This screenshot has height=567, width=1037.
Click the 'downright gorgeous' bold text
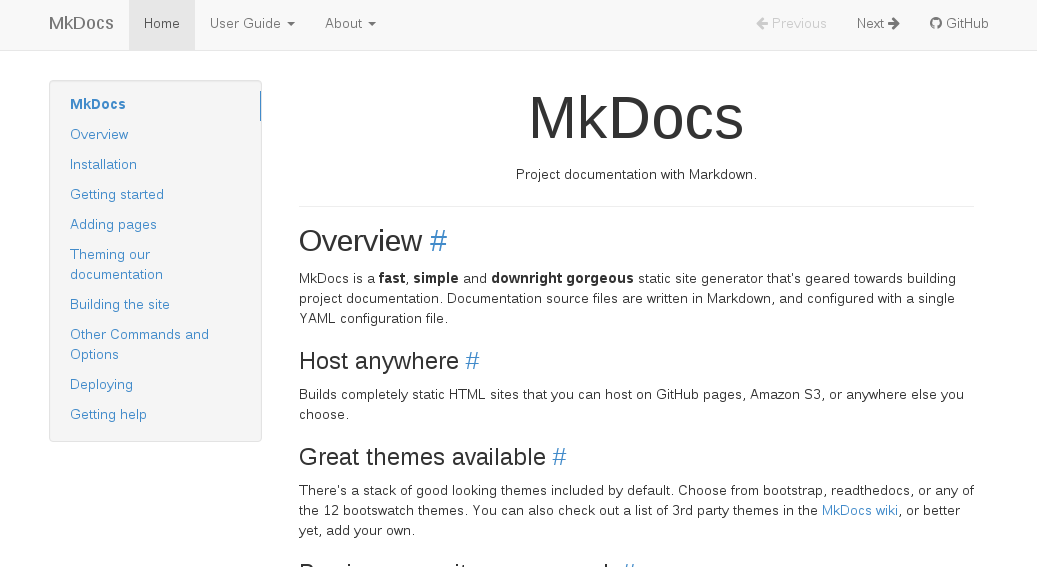pos(562,279)
